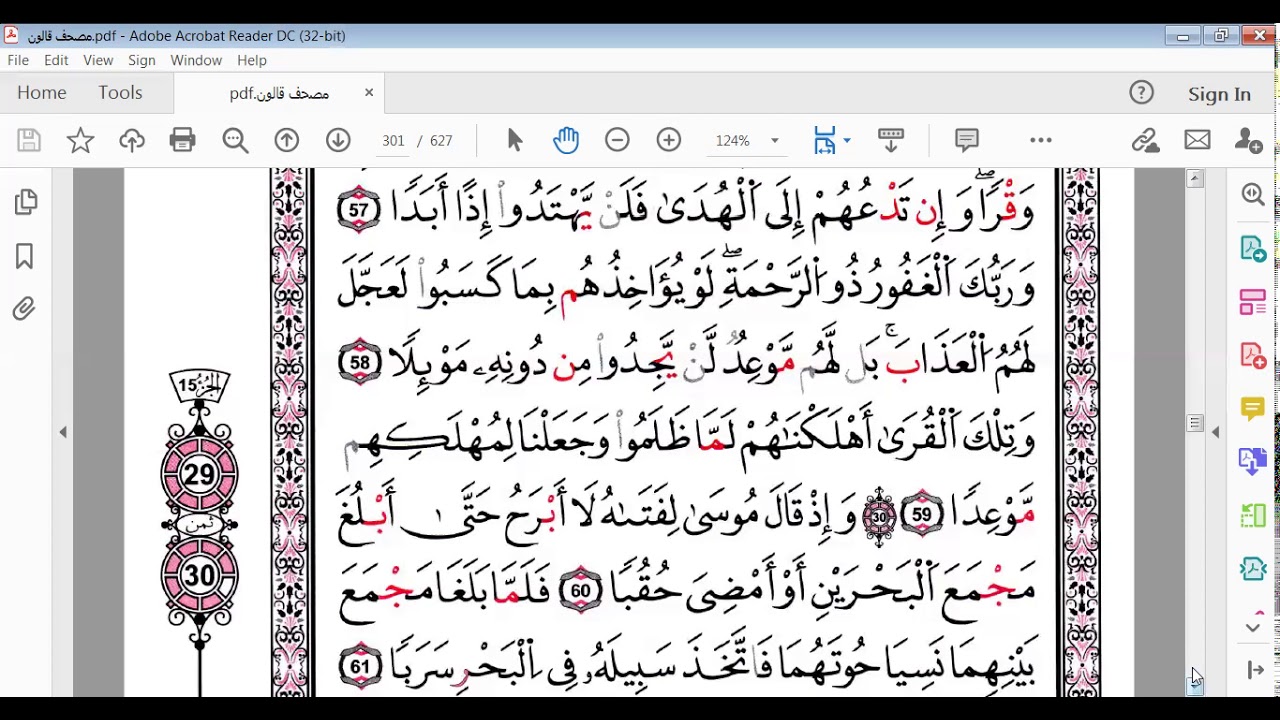This screenshot has height=720, width=1280.
Task: Activate the Hand pan tool
Action: tap(566, 141)
